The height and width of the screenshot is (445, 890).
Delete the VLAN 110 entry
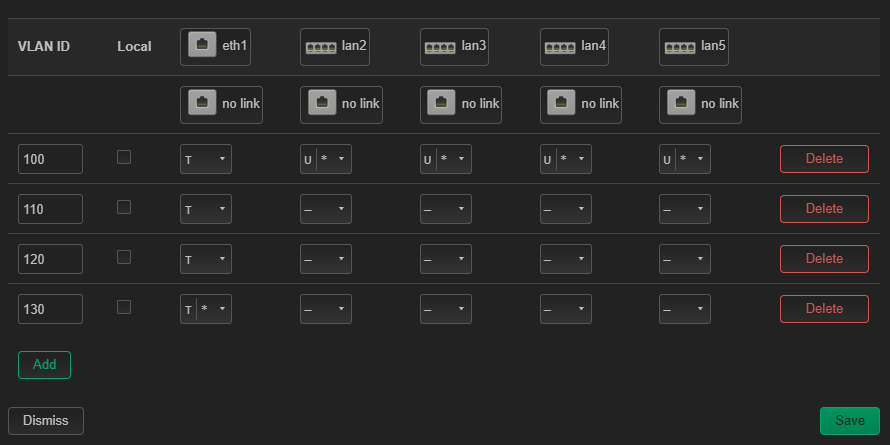tap(824, 209)
